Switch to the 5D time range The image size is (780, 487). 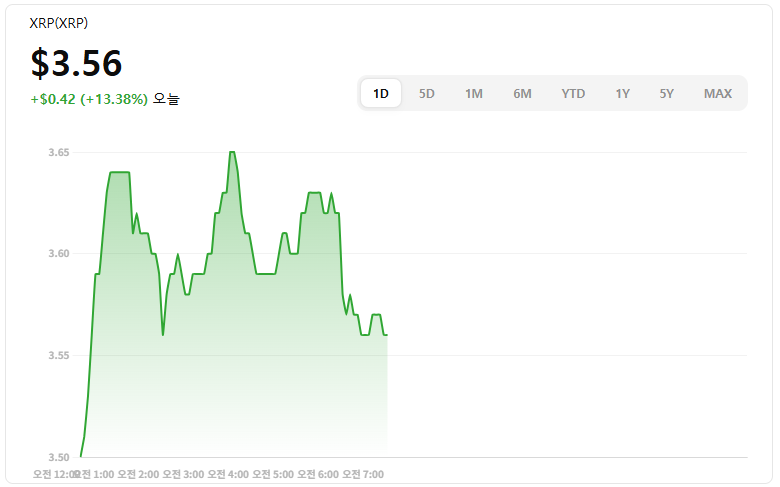426,94
